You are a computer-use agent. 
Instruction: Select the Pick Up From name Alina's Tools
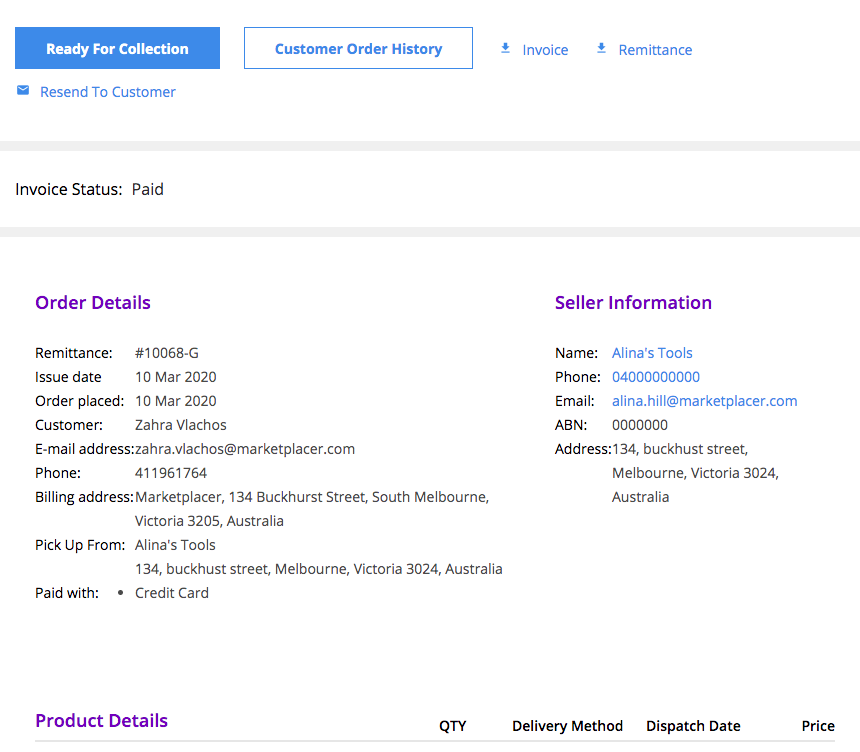tap(175, 545)
